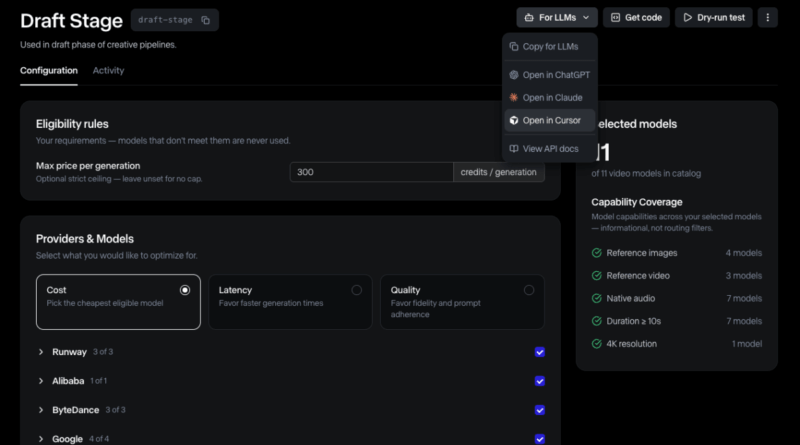This screenshot has width=800, height=445.
Task: Click the Reference images check icon
Action: tap(596, 253)
